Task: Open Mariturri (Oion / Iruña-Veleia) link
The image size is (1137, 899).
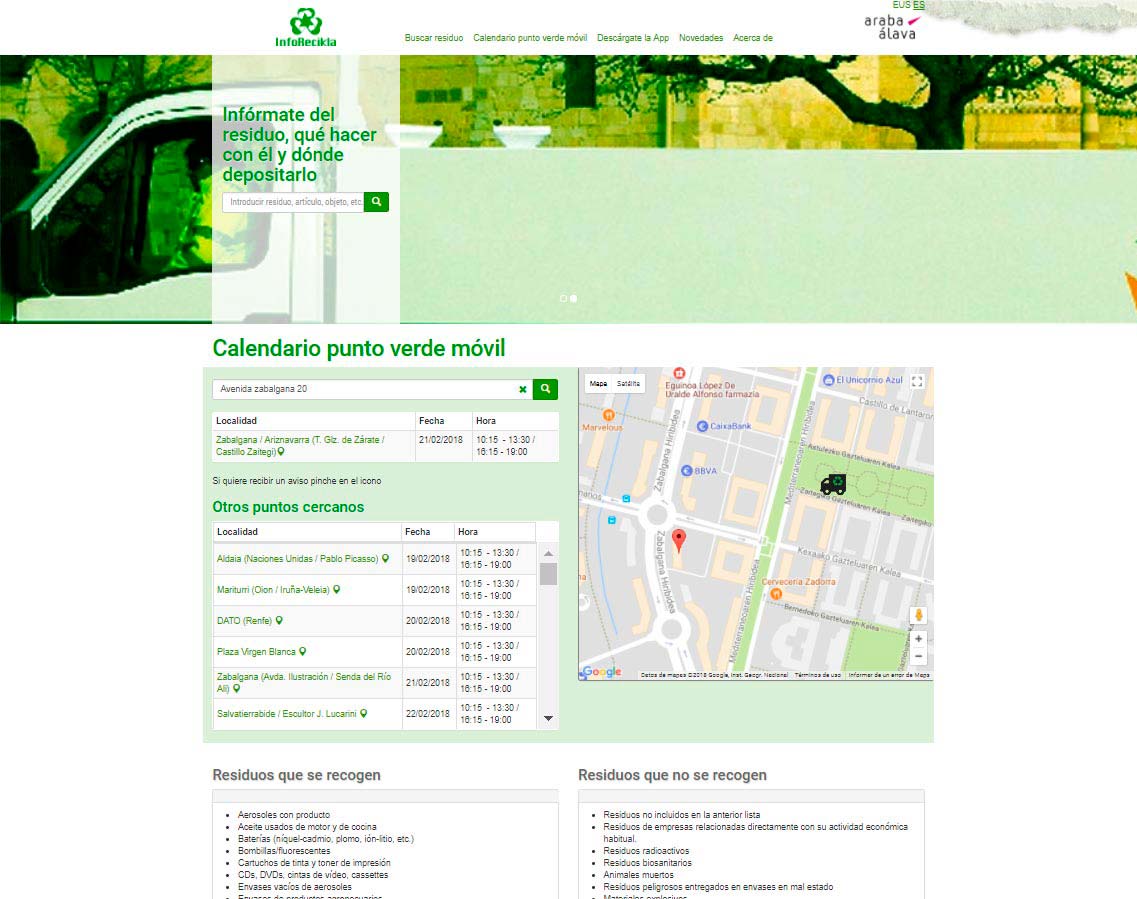Action: [x=273, y=590]
